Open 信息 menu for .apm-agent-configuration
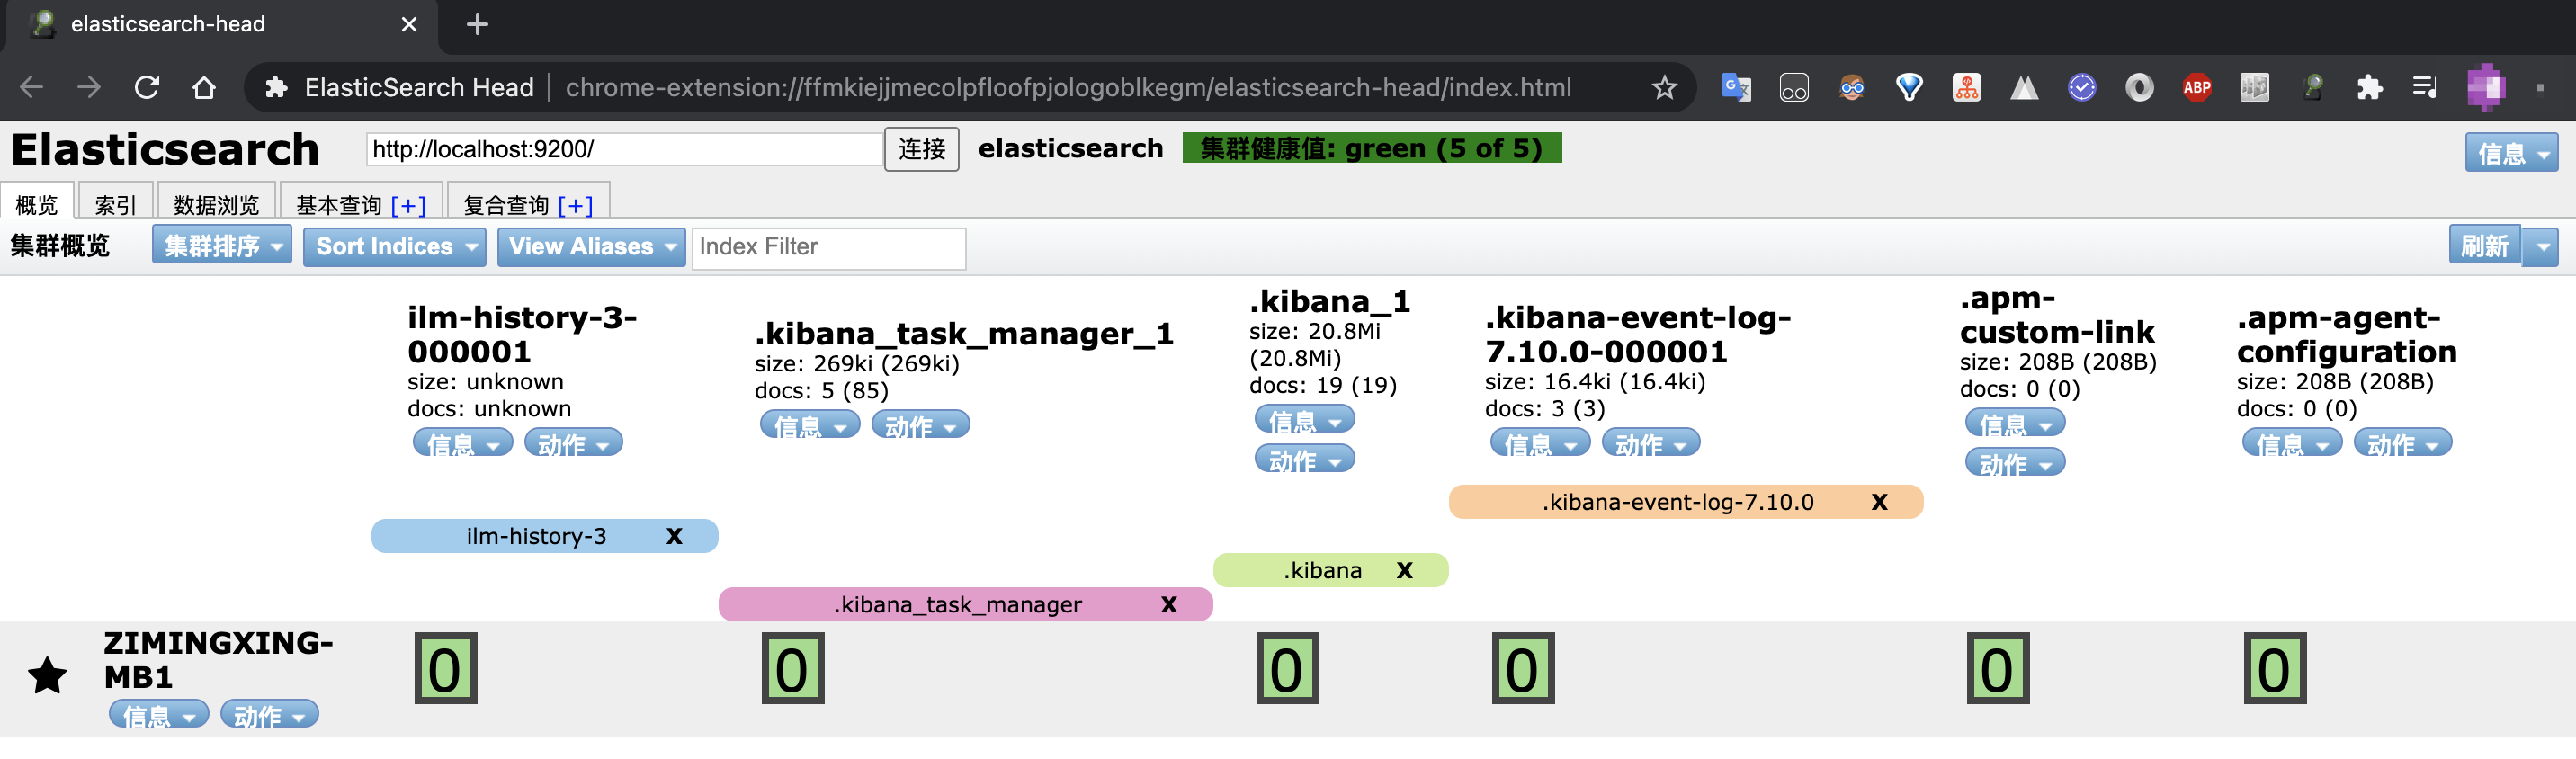Screen dimensions: 2576x759 (x=2292, y=443)
